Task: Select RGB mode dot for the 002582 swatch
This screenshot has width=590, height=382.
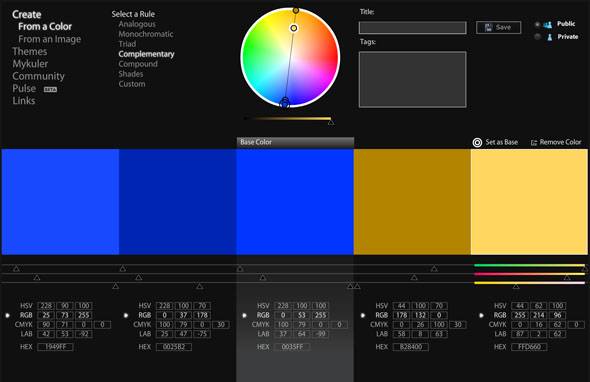Action: [126, 315]
